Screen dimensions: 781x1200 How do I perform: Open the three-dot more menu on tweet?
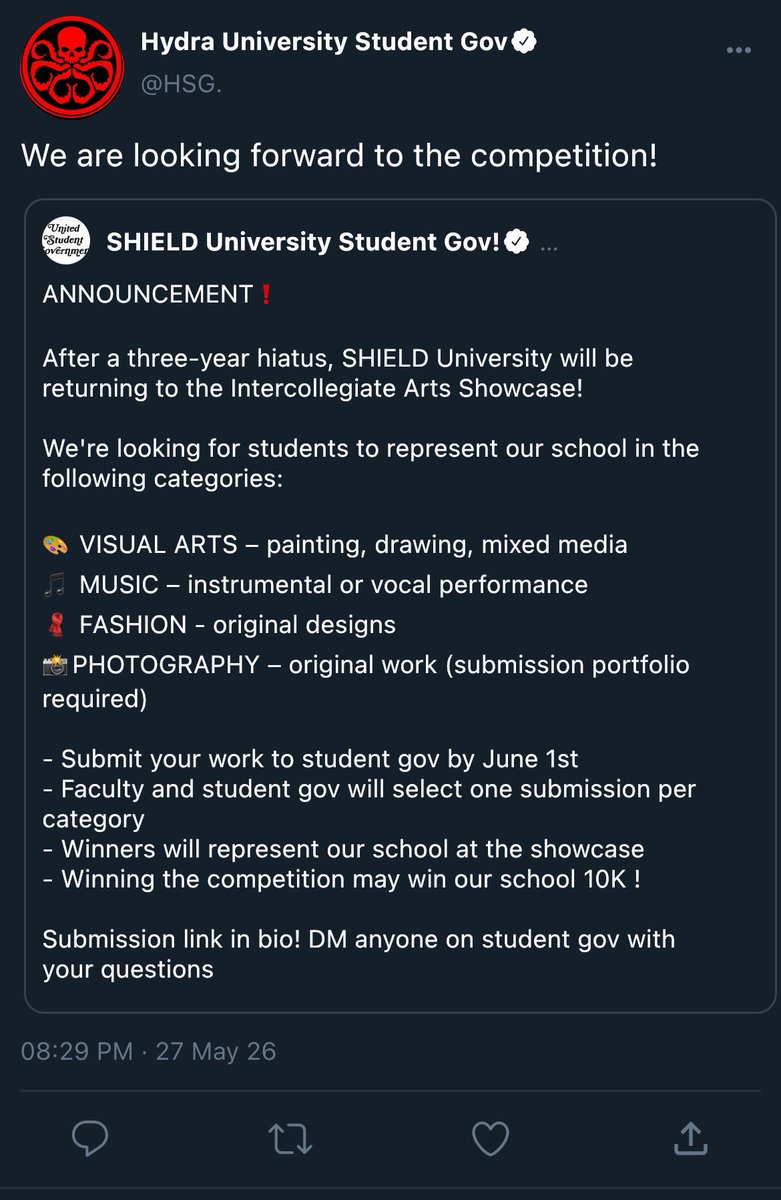coord(738,51)
